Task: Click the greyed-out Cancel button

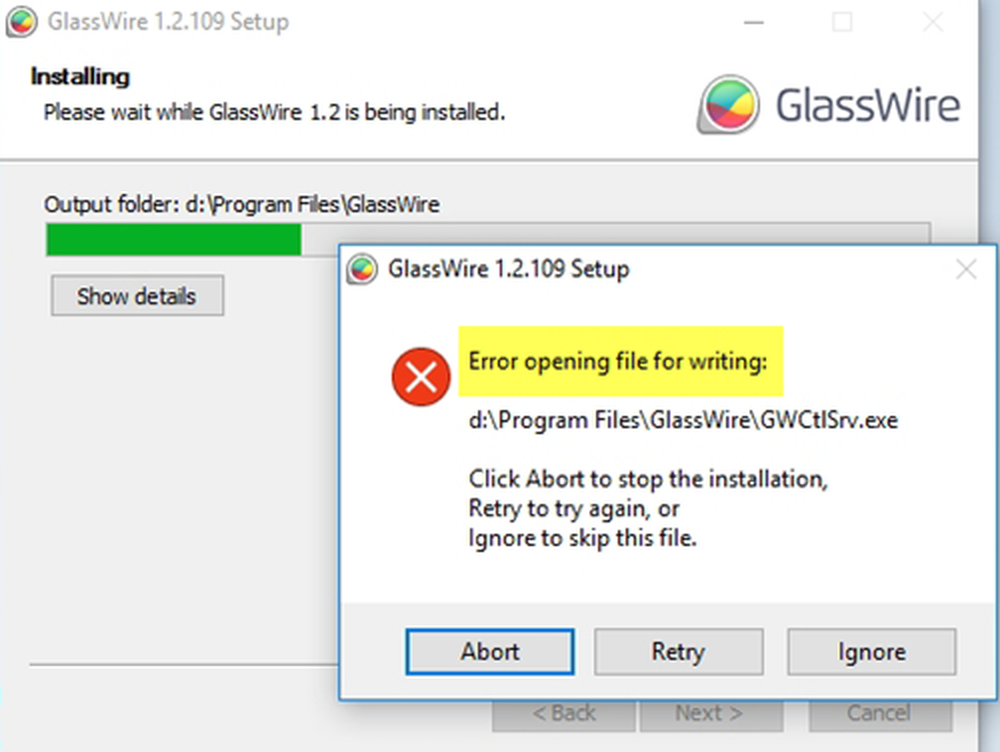Action: coord(880,714)
